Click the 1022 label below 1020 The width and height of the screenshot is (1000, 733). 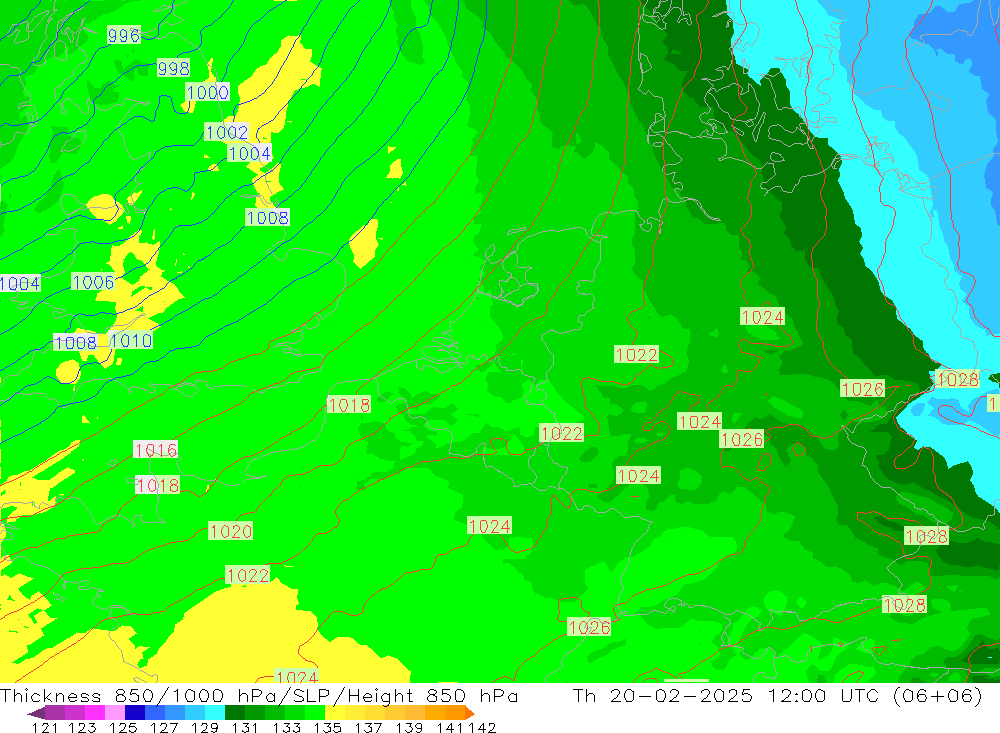point(248,575)
